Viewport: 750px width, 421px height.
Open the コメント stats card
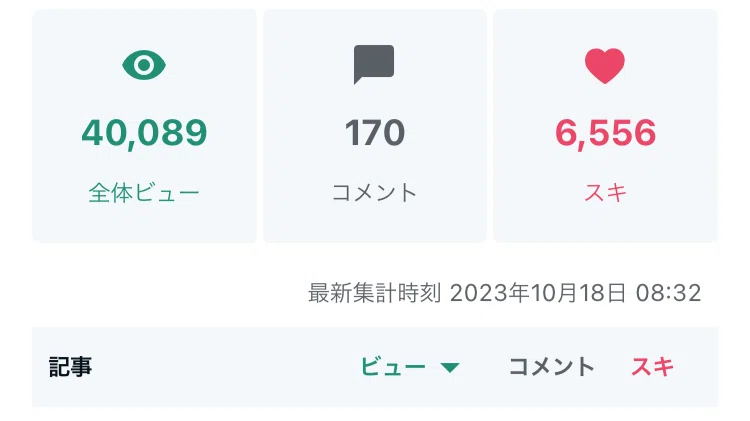375,126
